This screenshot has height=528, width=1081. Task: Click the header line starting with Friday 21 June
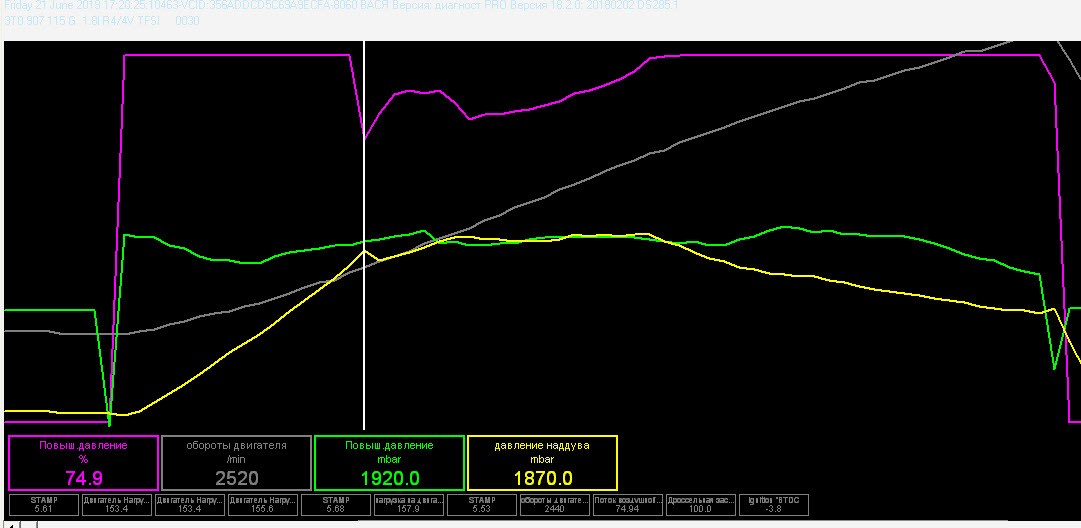(x=340, y=6)
